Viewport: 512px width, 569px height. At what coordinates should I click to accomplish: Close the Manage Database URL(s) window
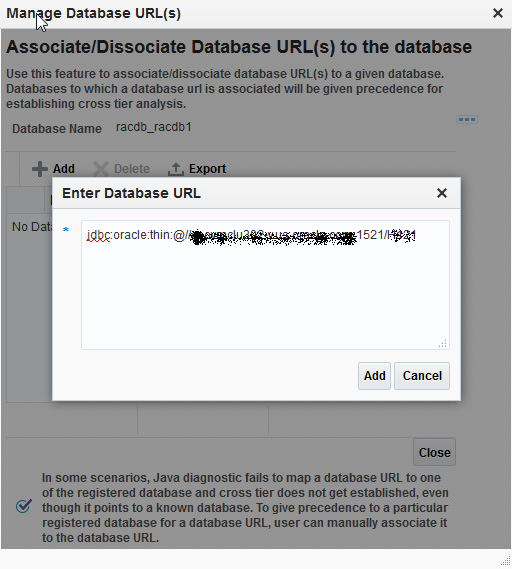point(498,13)
